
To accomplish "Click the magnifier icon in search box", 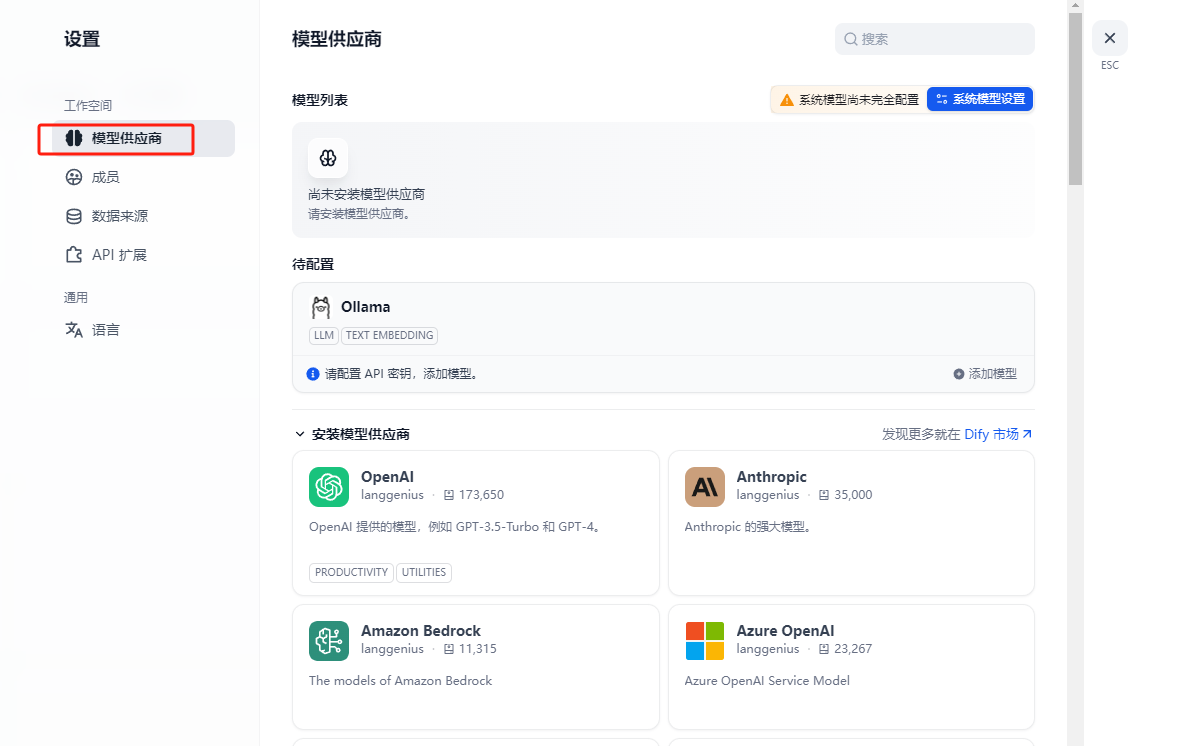I will 851,39.
